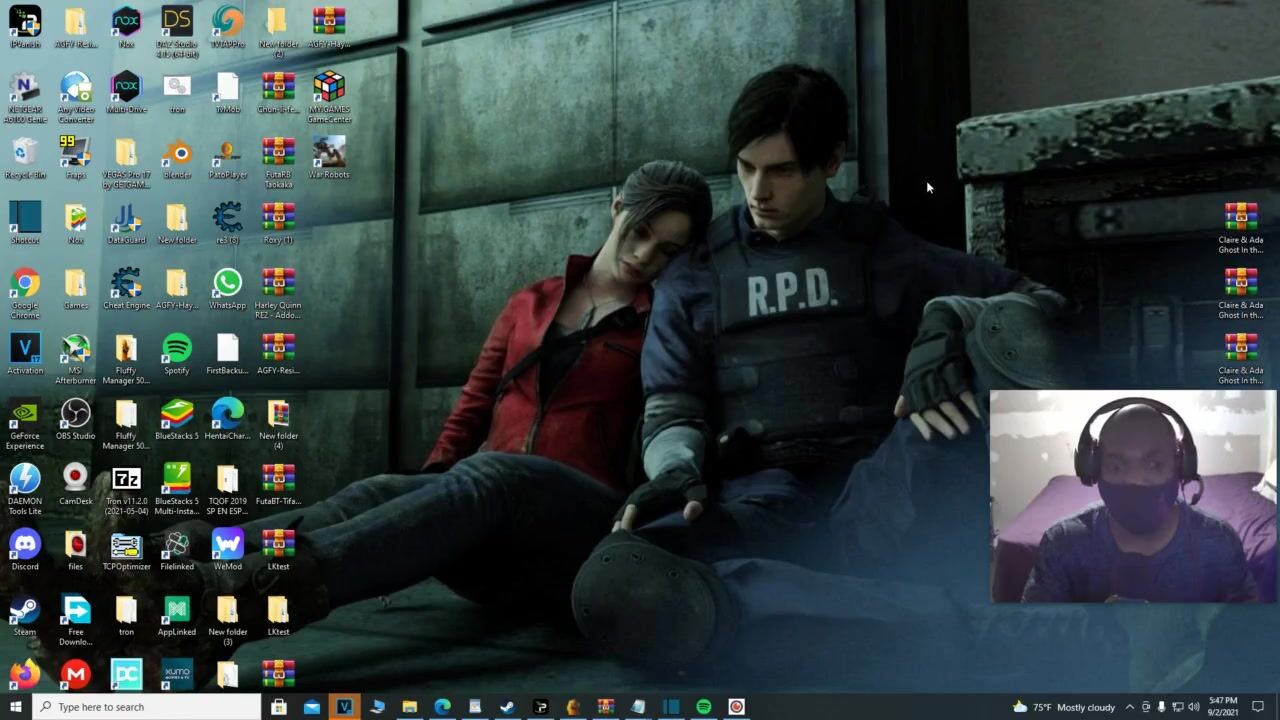
Task: Click the WeMod desktop icon
Action: [227, 545]
